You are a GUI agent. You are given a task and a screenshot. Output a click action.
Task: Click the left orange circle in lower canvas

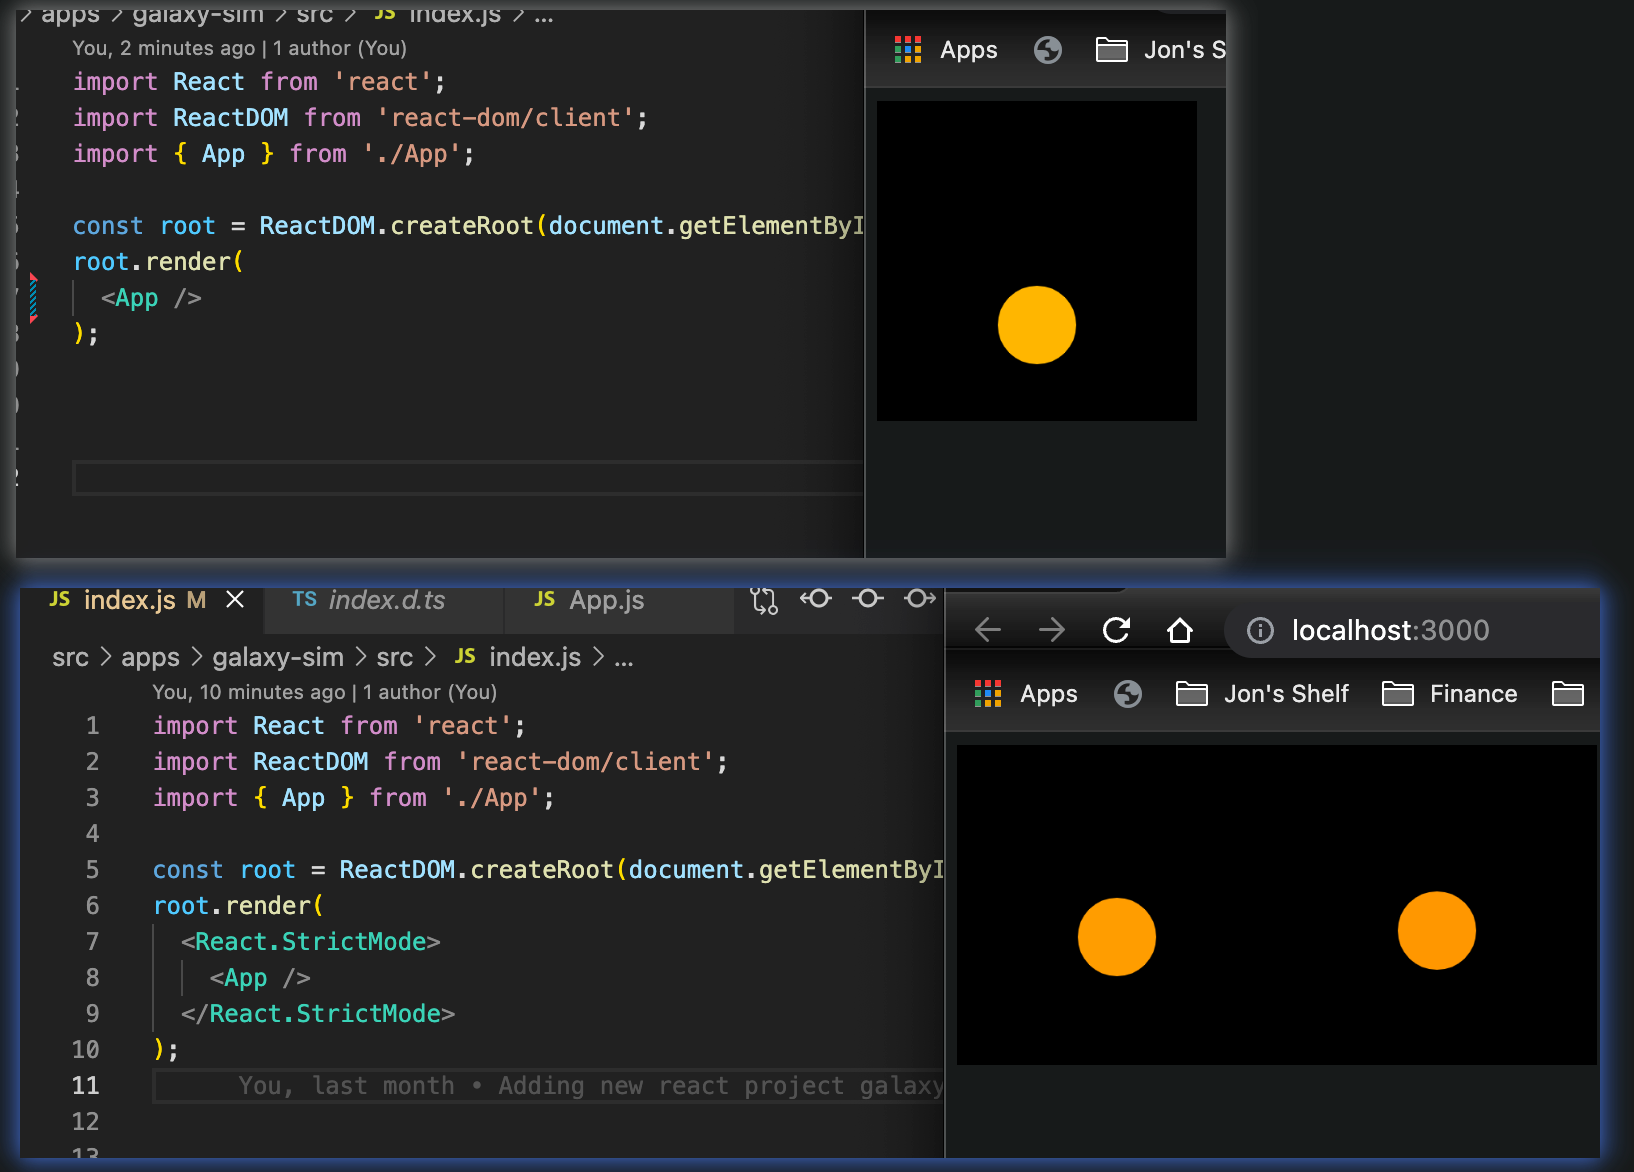1117,937
